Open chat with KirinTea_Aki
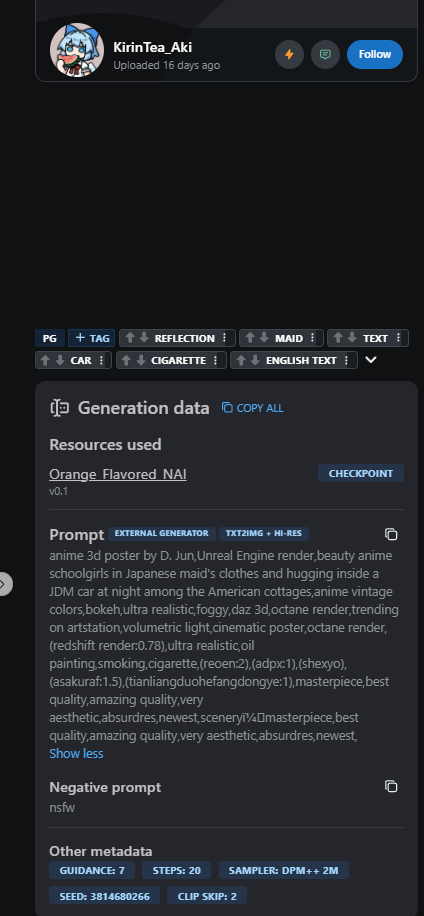This screenshot has width=424, height=916. (325, 55)
